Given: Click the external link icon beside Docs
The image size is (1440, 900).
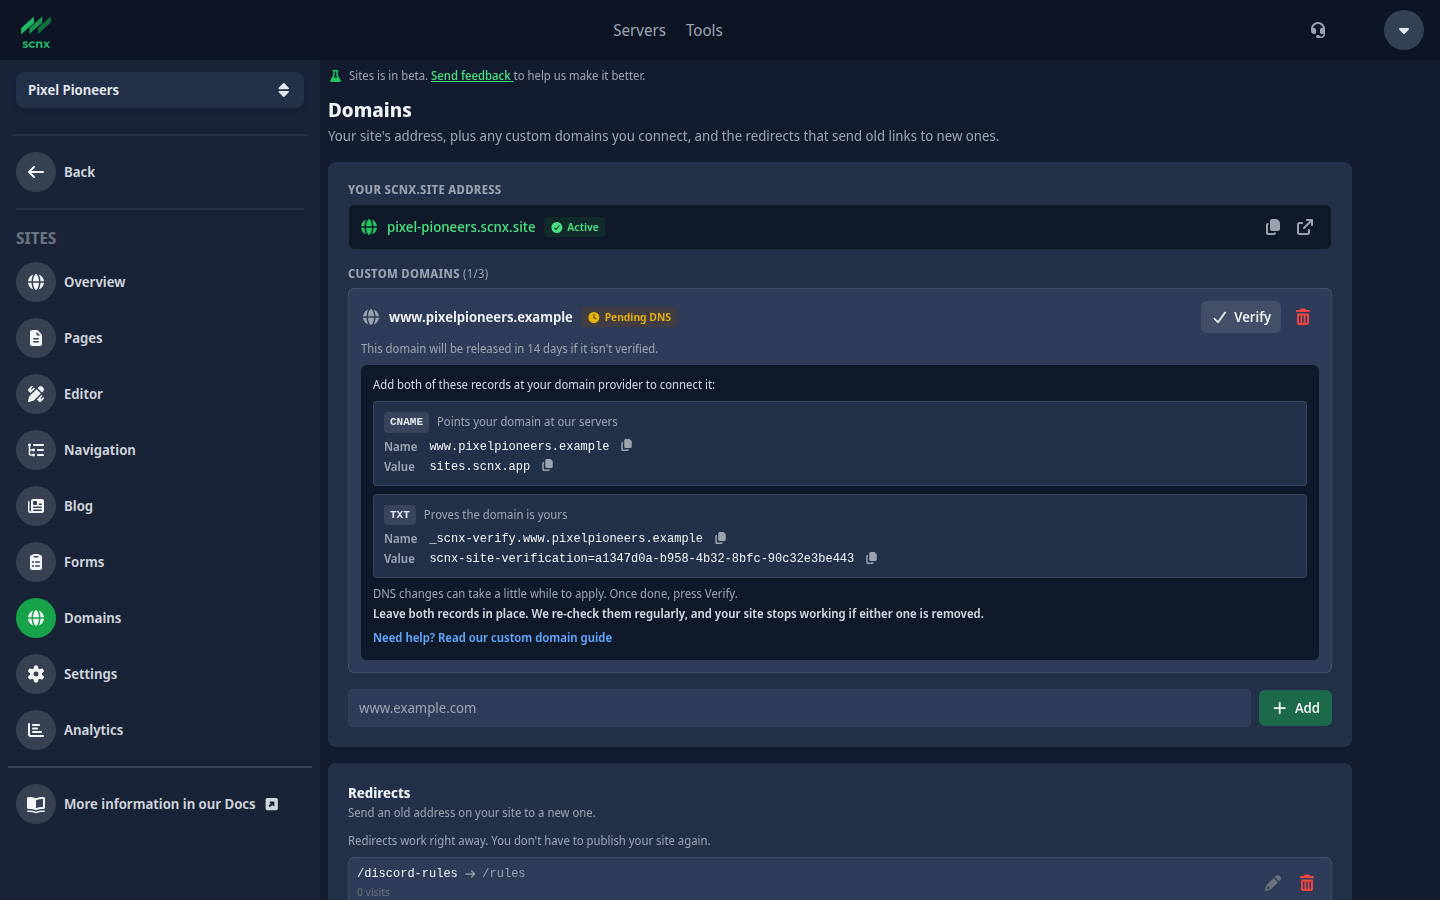Looking at the screenshot, I should pyautogui.click(x=272, y=804).
